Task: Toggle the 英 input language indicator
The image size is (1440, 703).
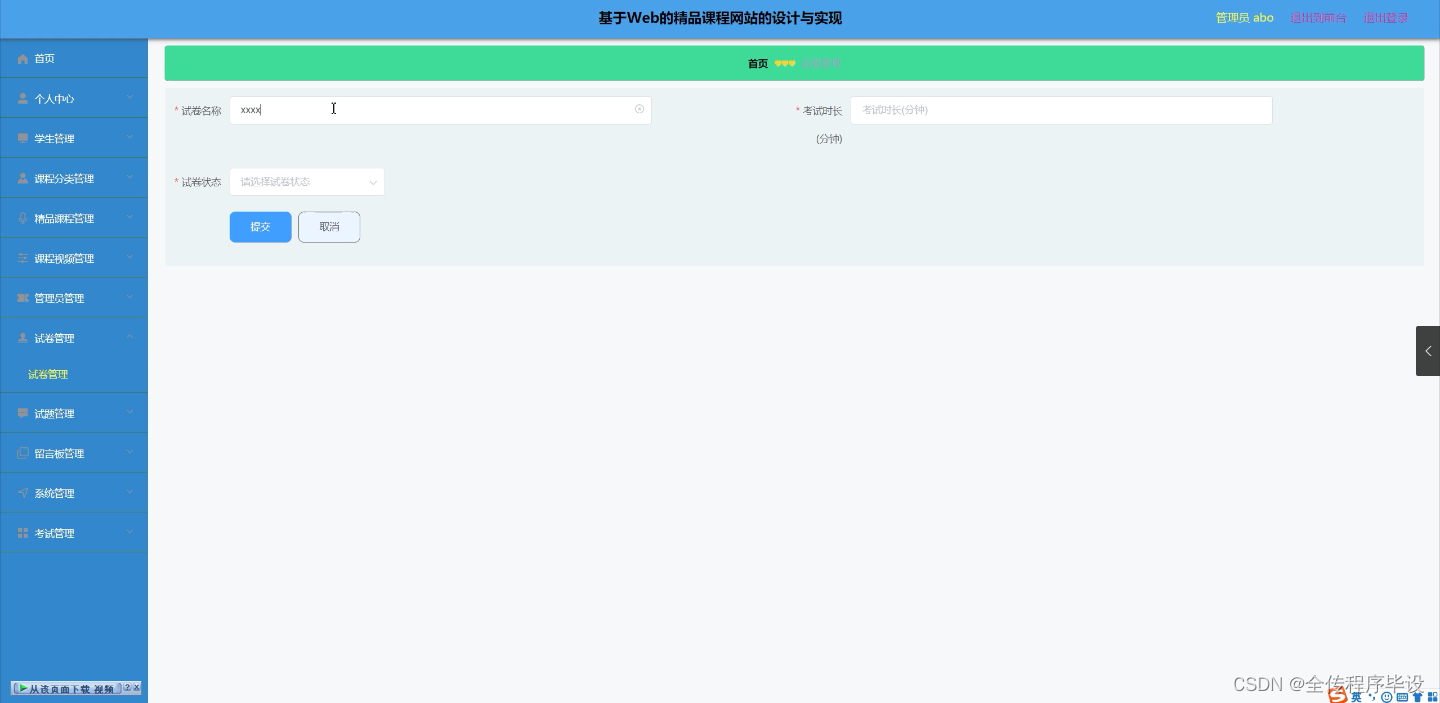Action: (1357, 697)
